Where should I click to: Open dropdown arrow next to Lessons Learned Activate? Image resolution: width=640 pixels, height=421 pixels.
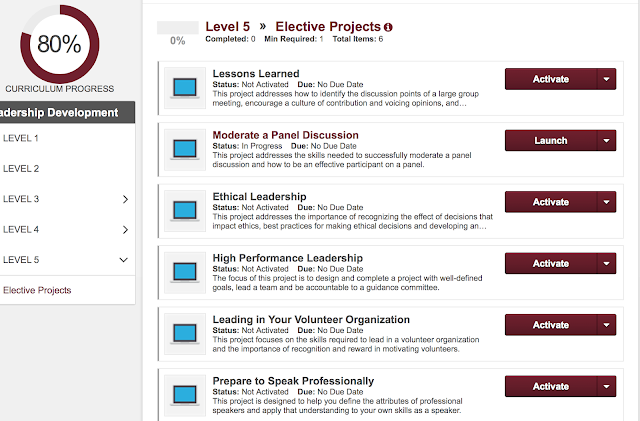click(x=607, y=79)
